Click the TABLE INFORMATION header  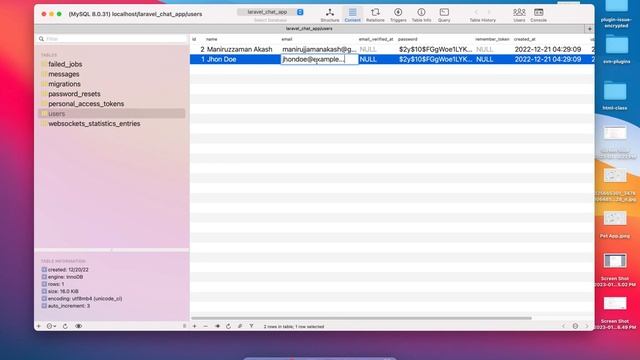[x=63, y=261]
